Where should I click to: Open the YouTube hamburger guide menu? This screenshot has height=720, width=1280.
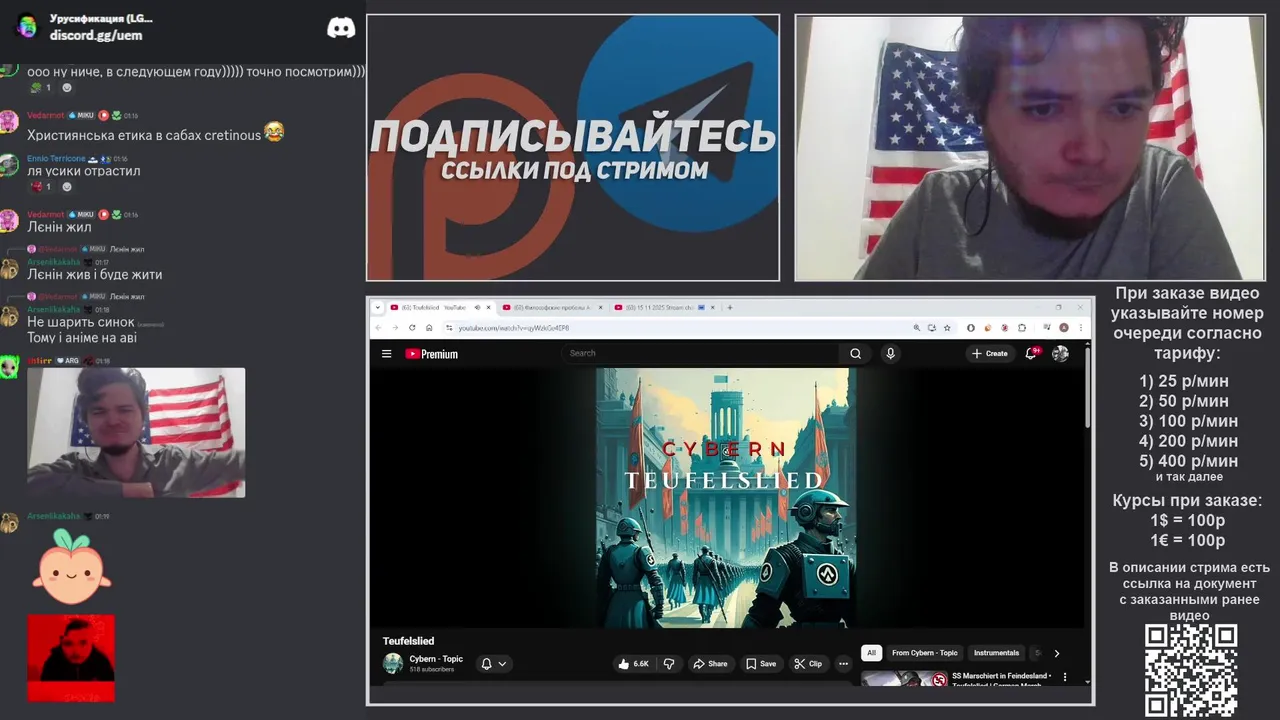coord(386,353)
